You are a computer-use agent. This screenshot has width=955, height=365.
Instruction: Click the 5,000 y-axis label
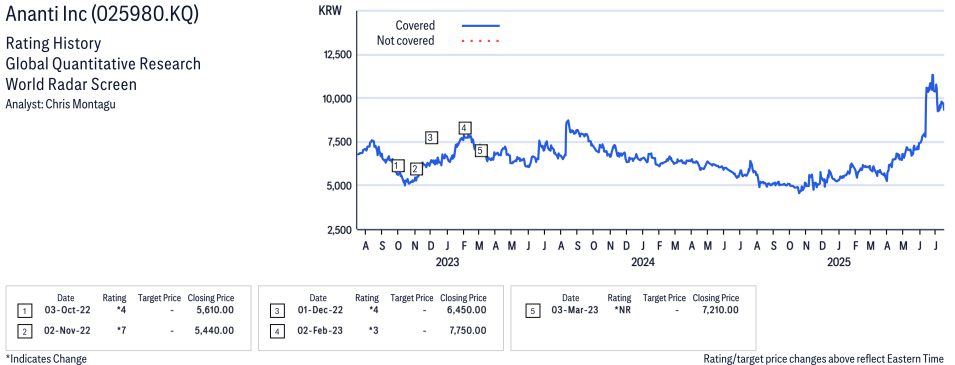[x=339, y=186]
